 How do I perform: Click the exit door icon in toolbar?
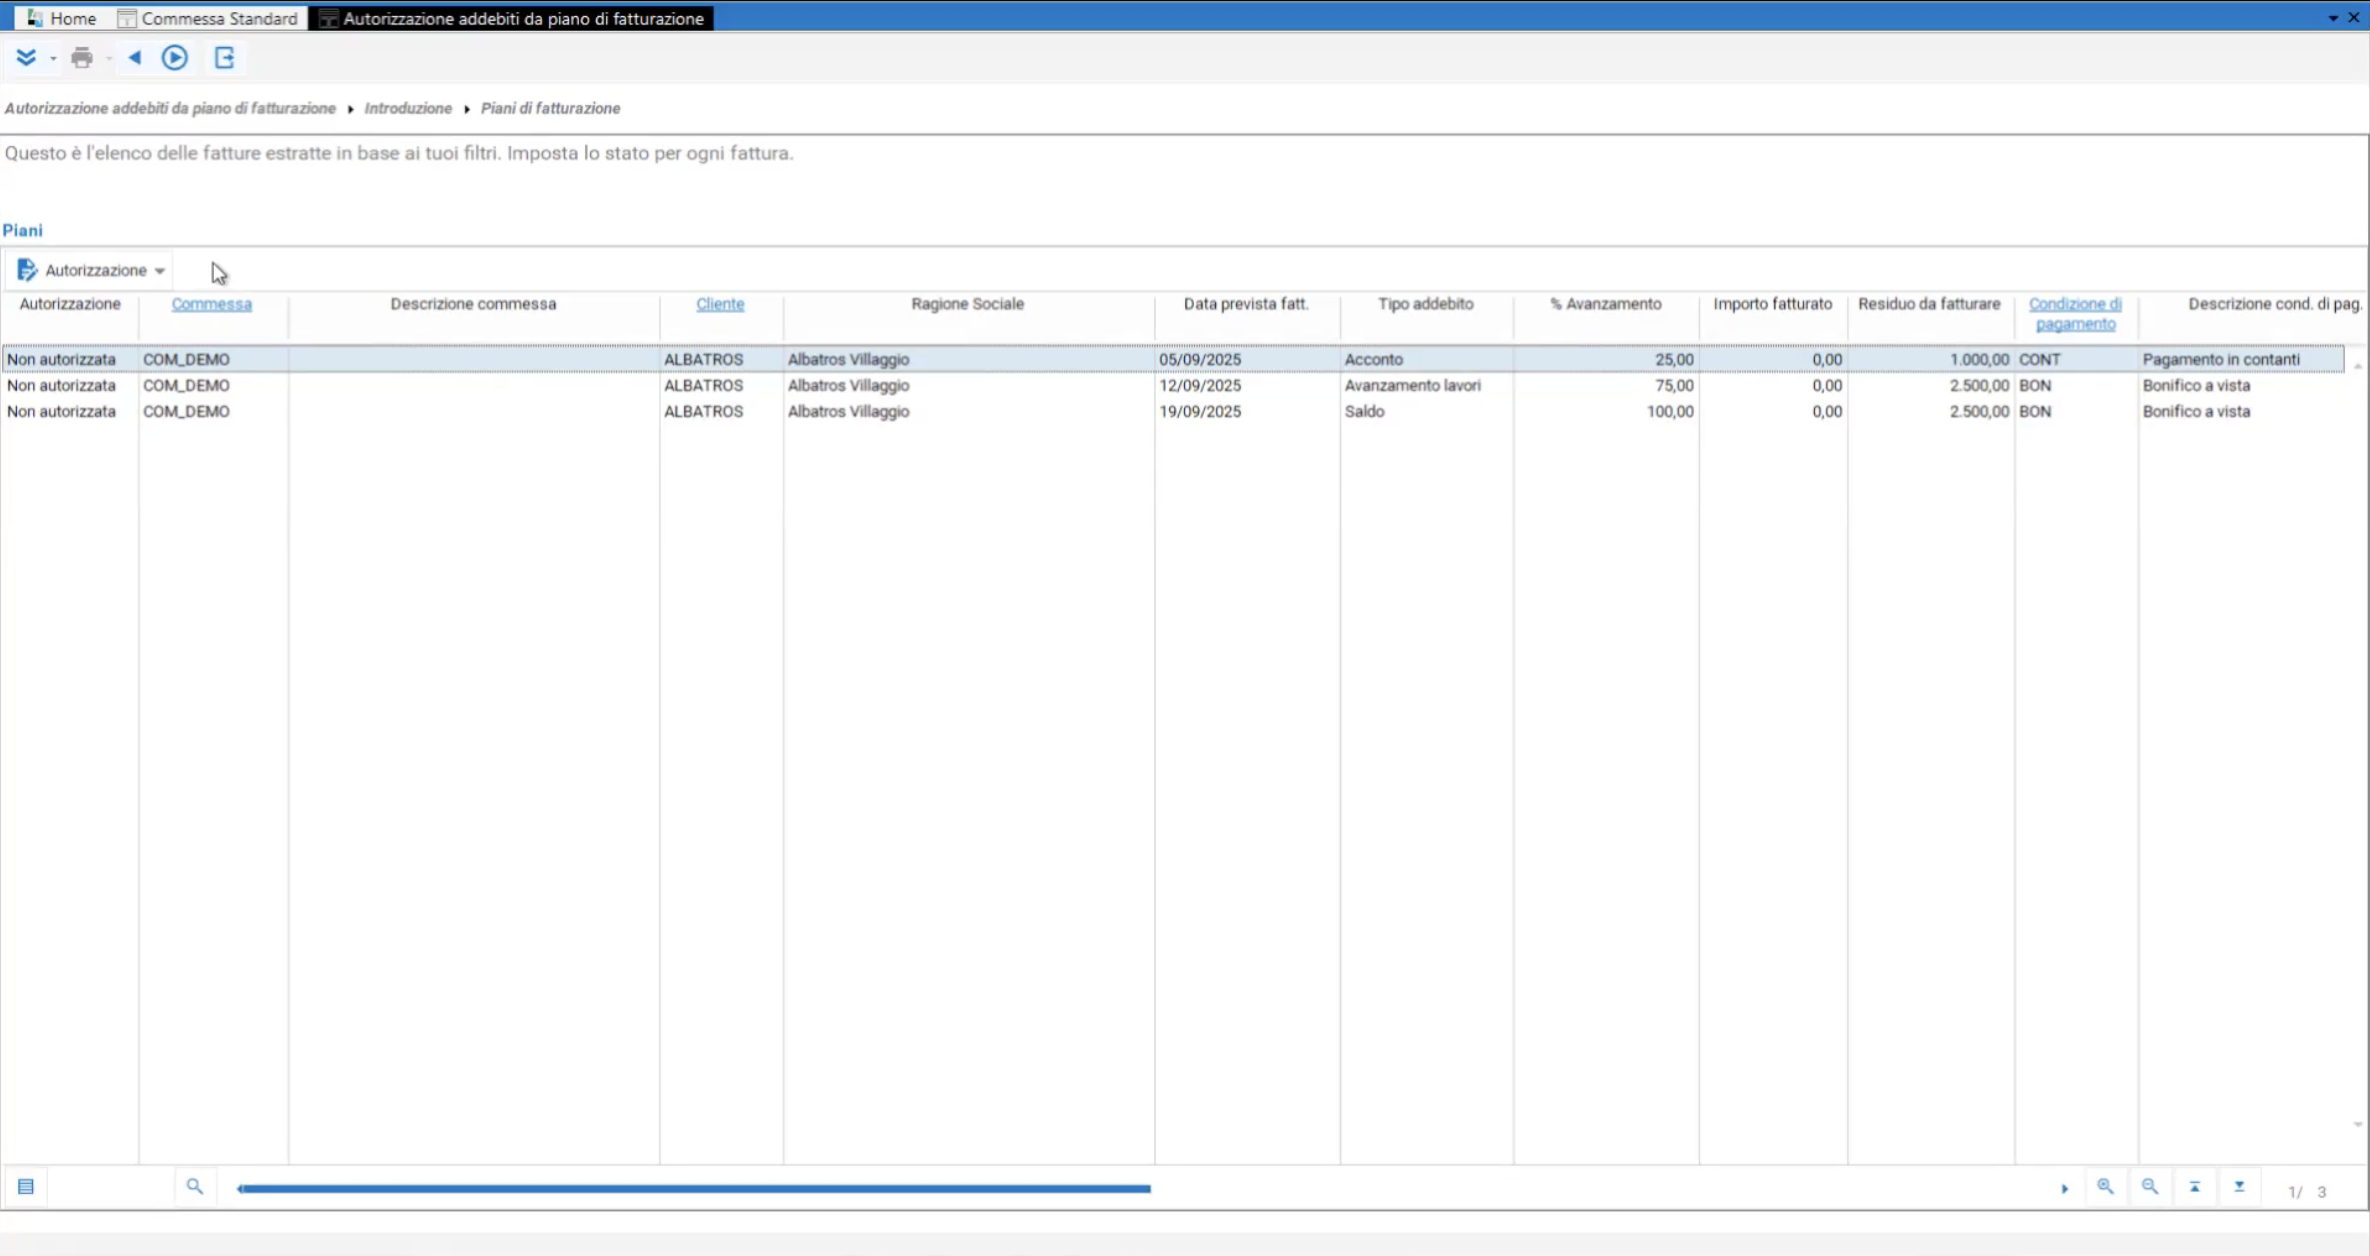[x=225, y=58]
